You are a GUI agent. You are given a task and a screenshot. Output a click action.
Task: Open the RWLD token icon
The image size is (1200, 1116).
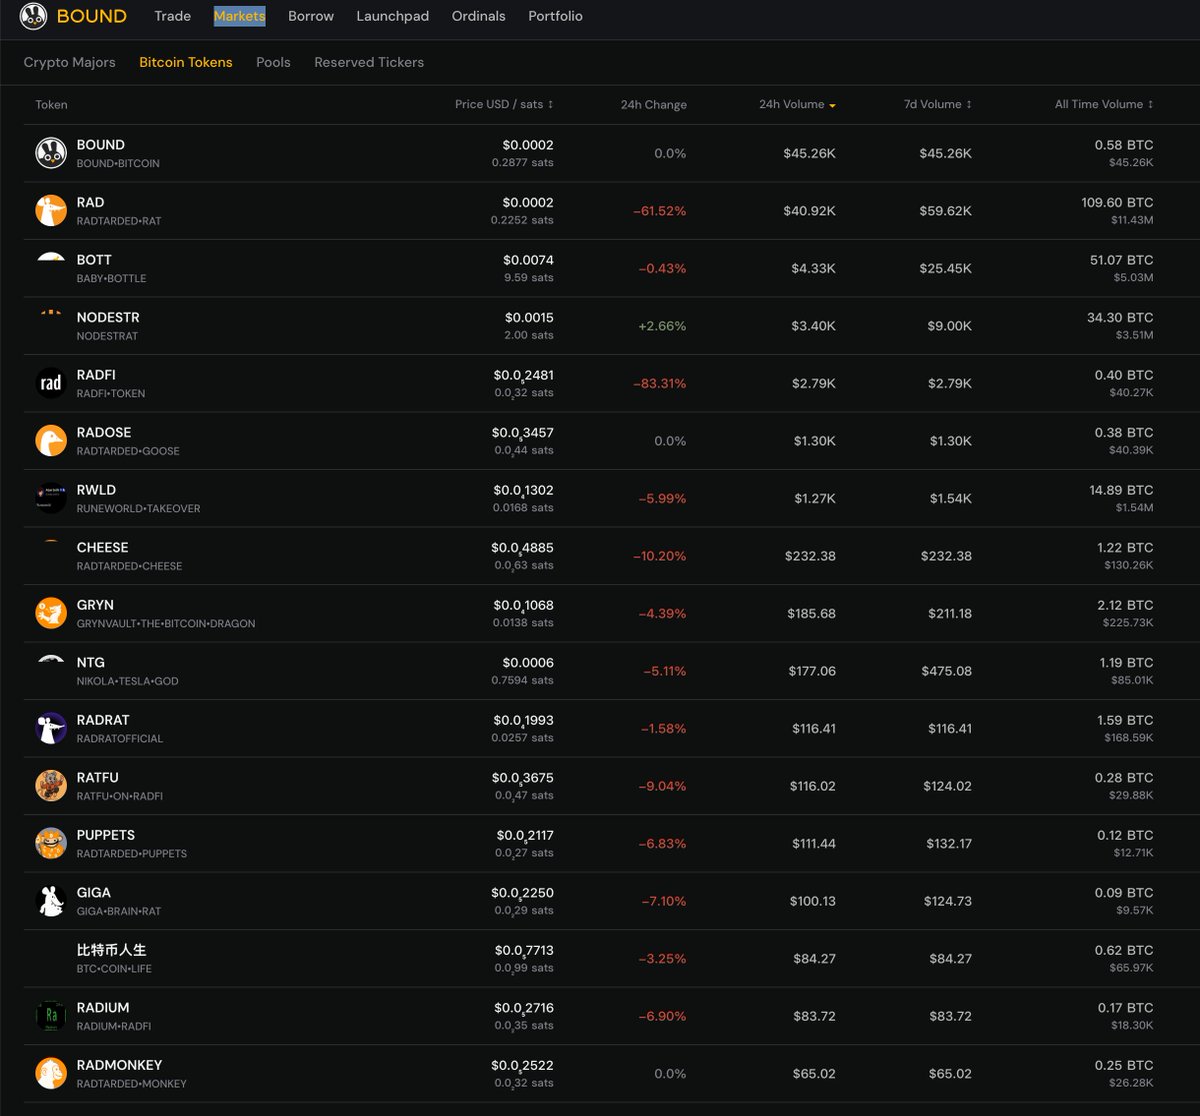51,498
